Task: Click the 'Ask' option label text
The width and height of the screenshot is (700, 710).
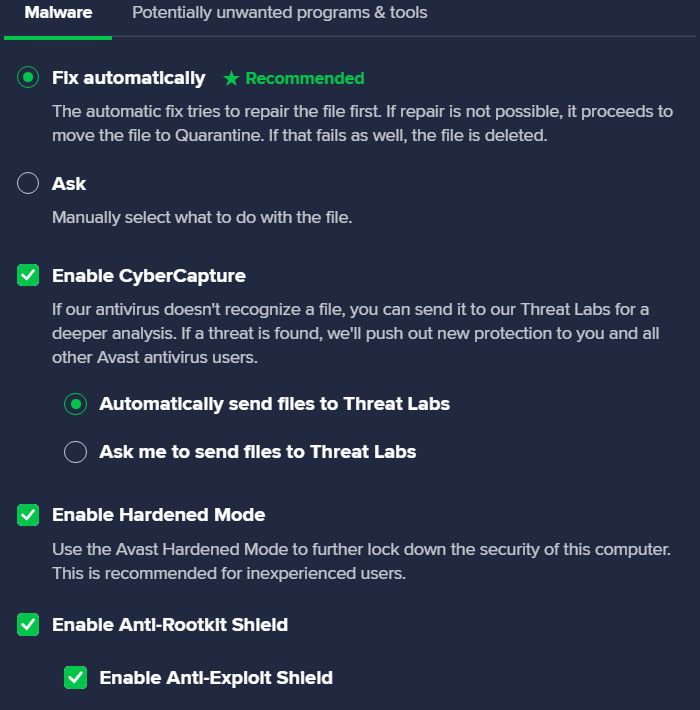Action: click(69, 184)
